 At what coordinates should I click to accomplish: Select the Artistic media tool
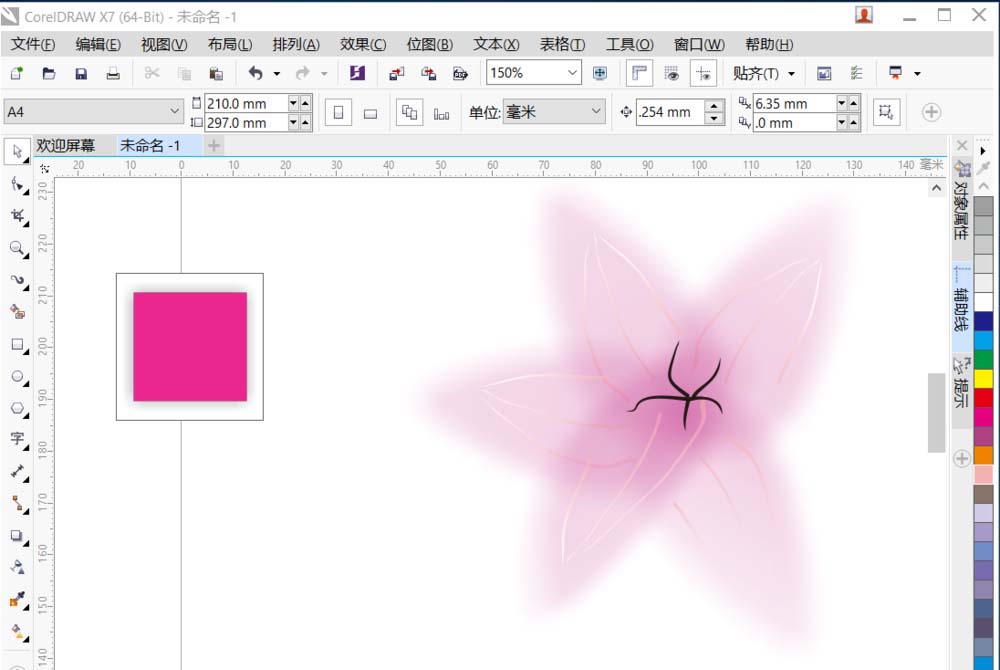tap(17, 312)
